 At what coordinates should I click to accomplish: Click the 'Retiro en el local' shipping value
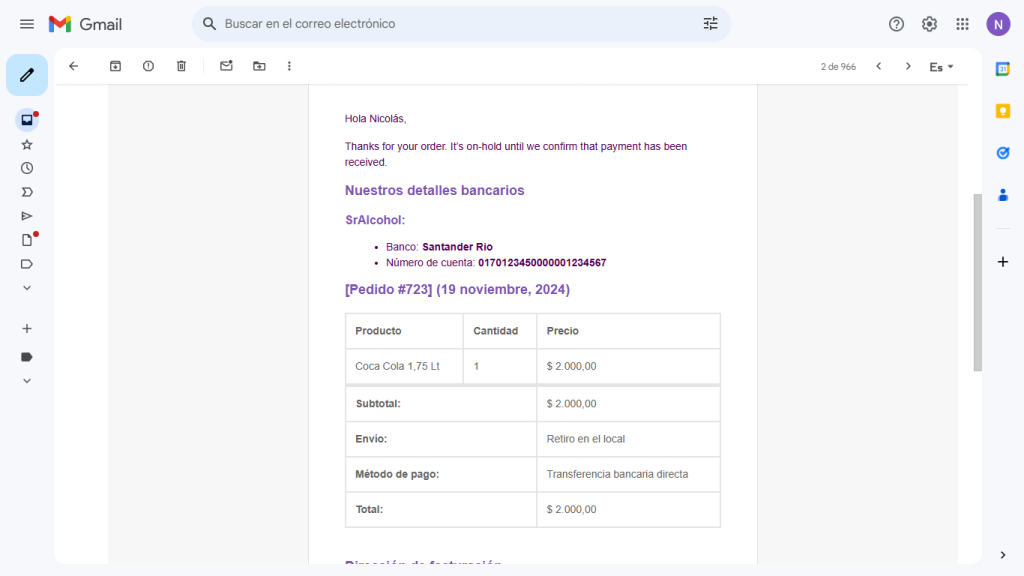tap(586, 439)
